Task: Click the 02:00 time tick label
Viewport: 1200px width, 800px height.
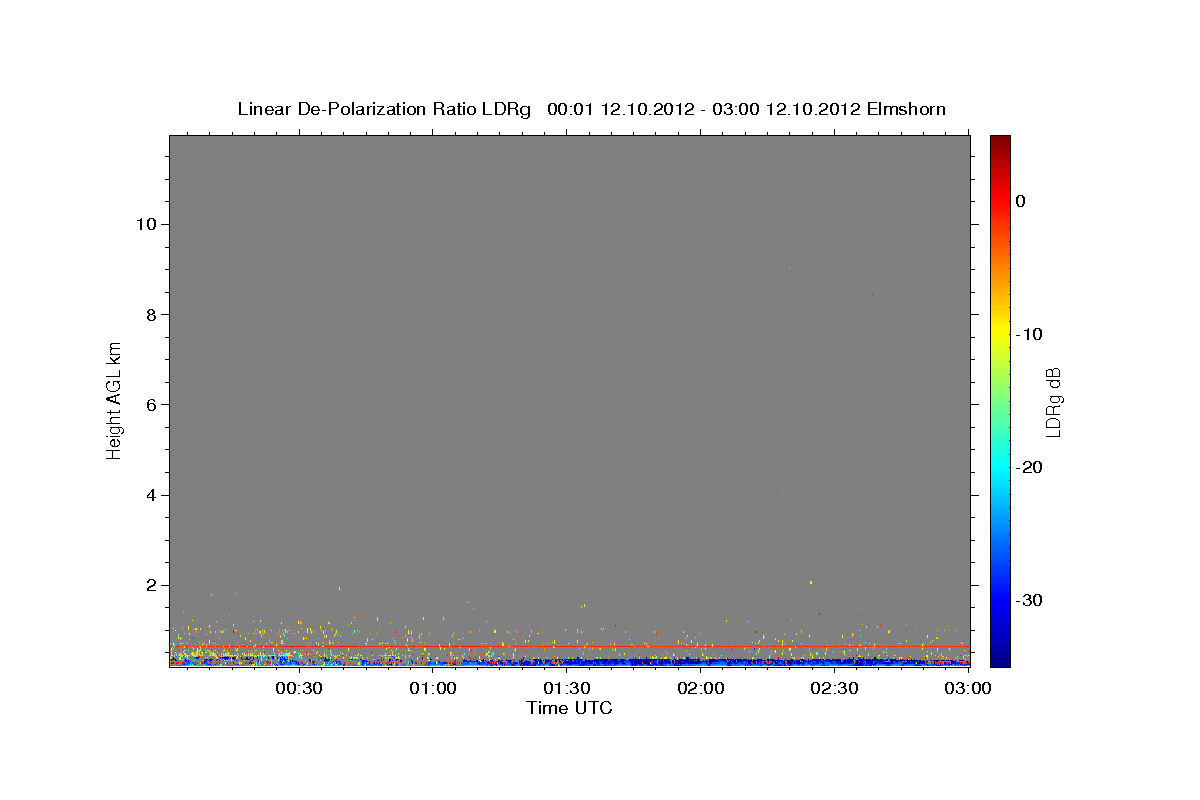Action: 700,689
